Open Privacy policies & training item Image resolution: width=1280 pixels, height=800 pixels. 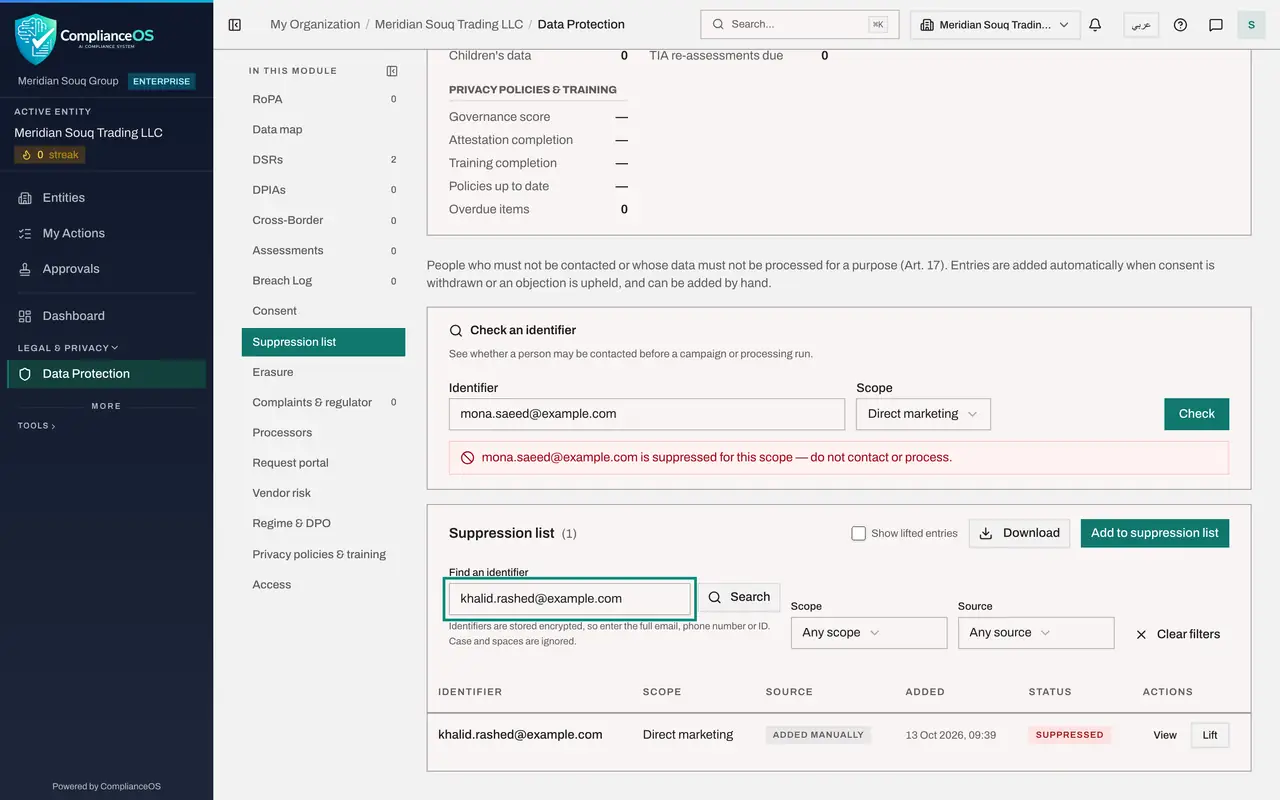[x=323, y=554]
